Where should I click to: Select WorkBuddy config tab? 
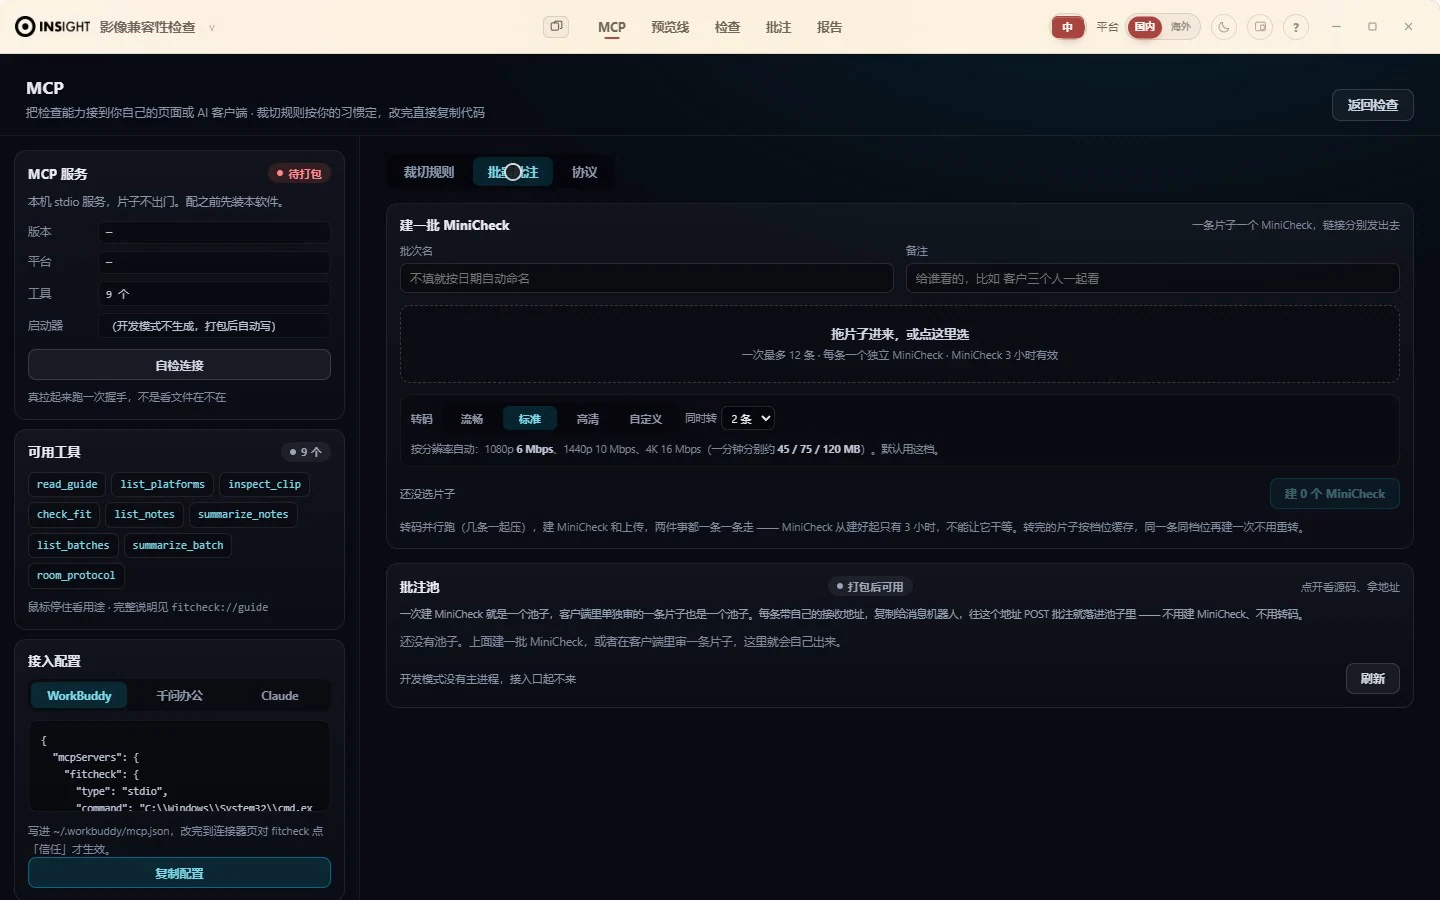(x=79, y=696)
